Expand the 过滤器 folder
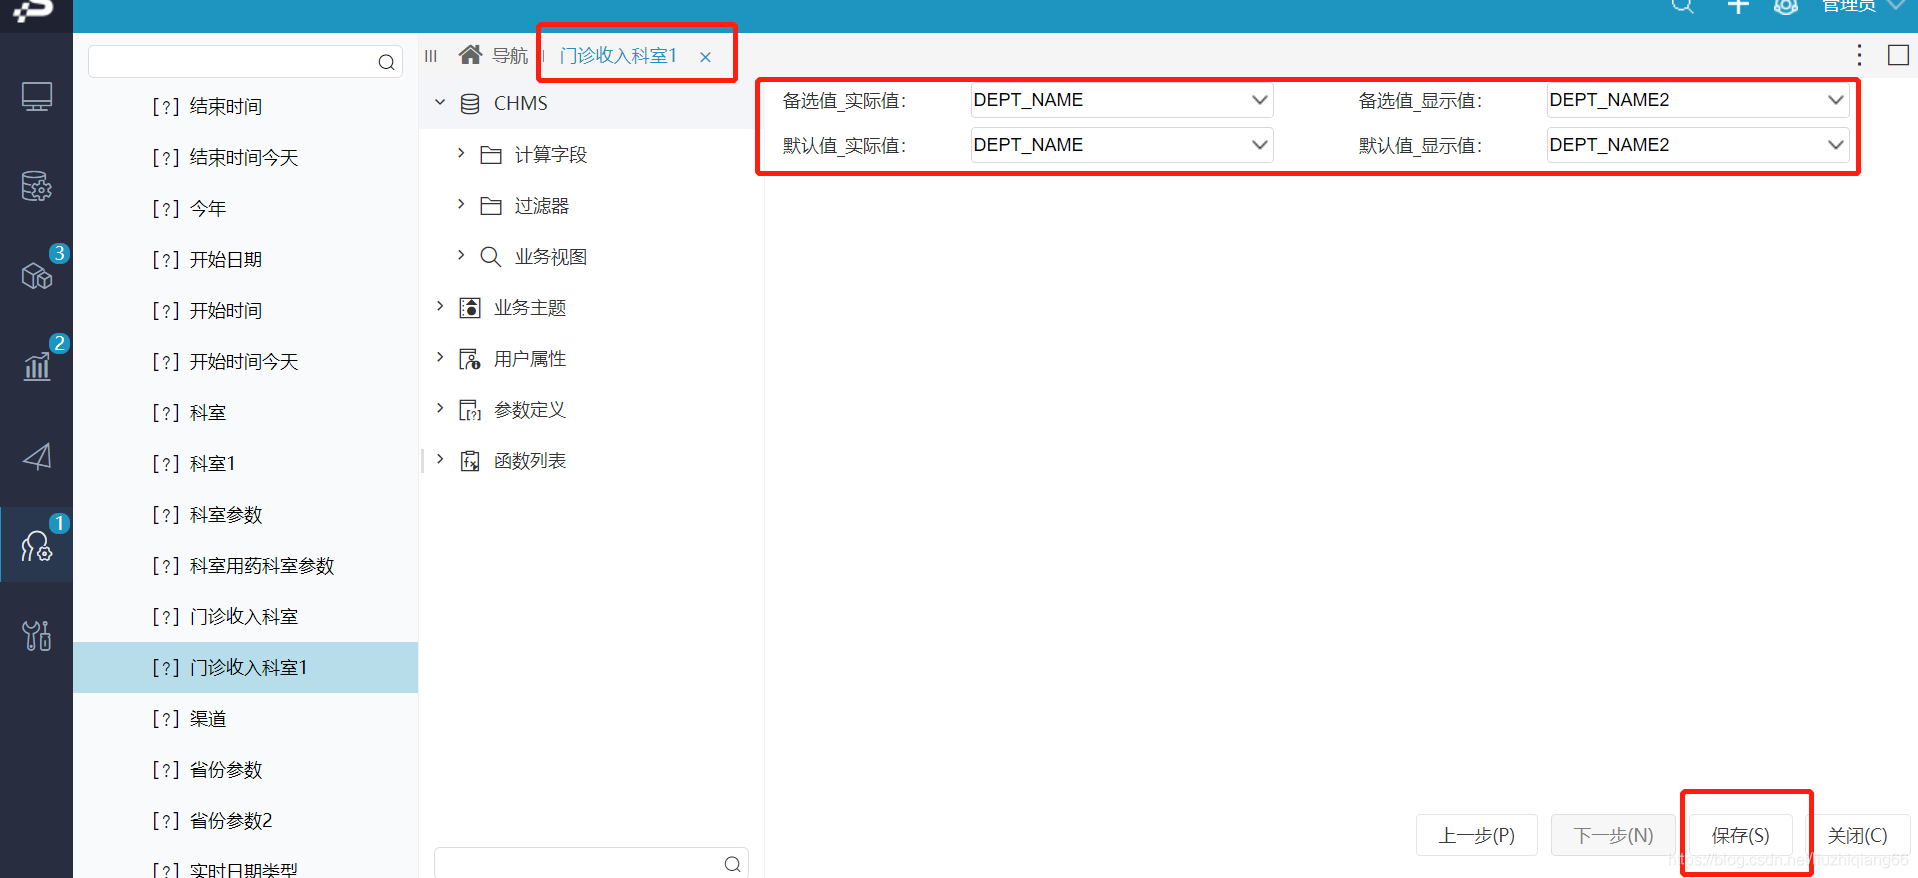The image size is (1918, 878). click(460, 204)
